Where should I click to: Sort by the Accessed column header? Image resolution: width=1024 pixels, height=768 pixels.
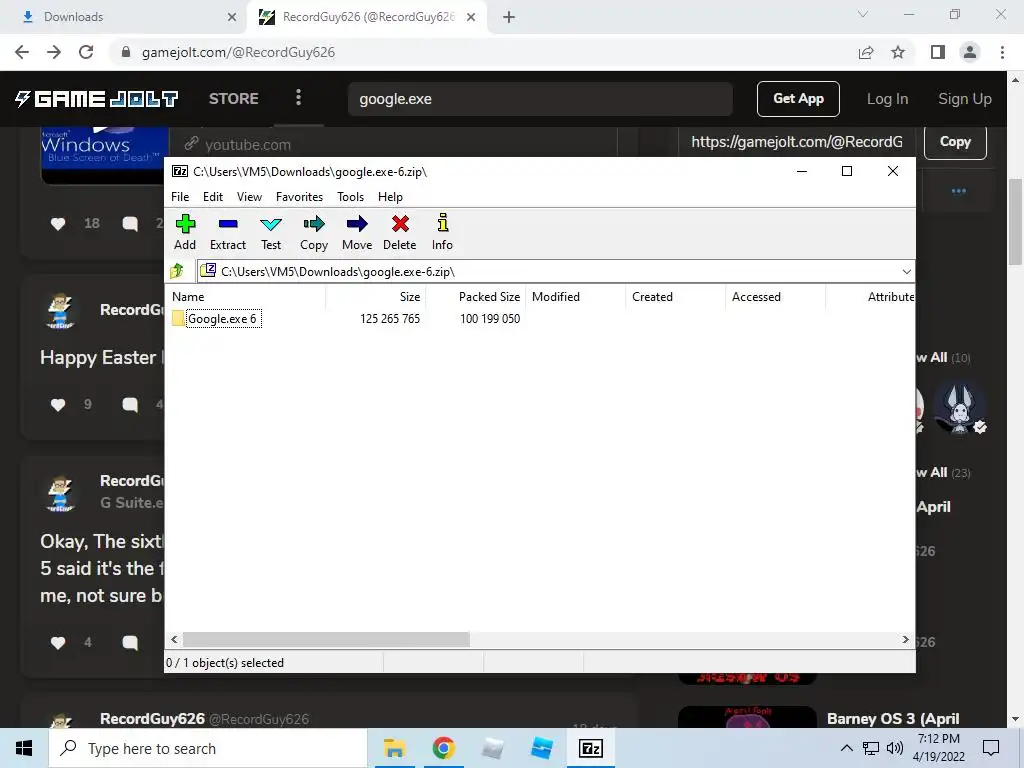click(x=775, y=296)
